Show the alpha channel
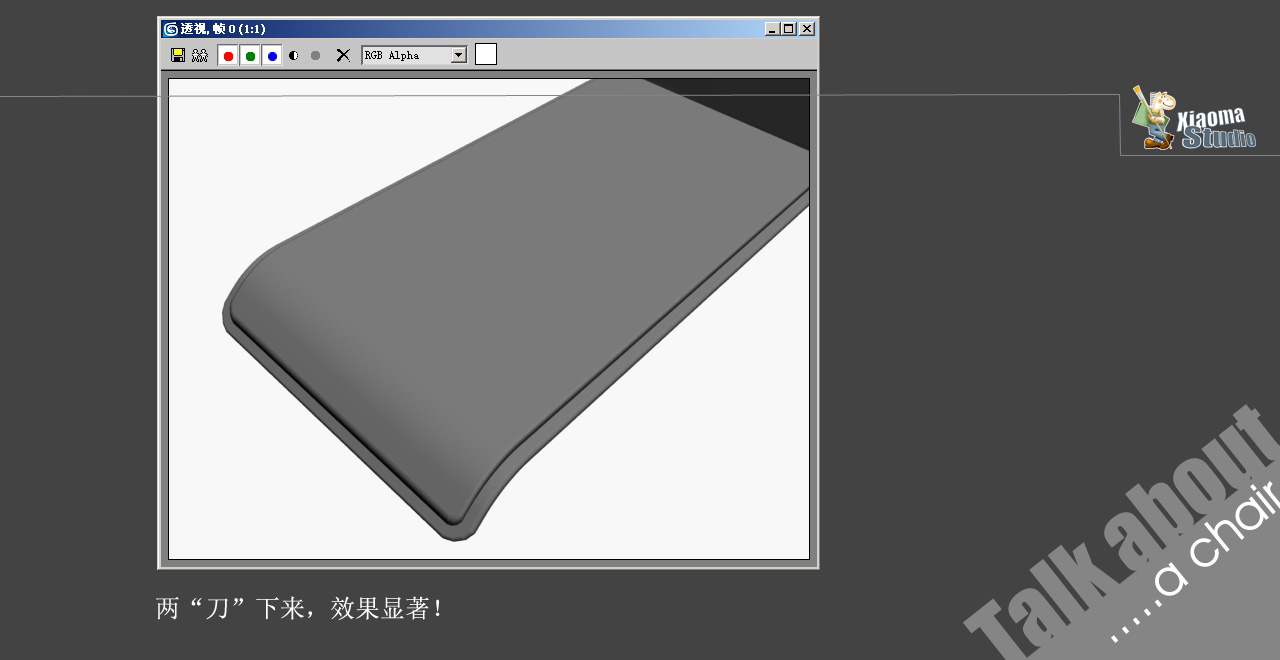The height and width of the screenshot is (660, 1280). pos(294,55)
